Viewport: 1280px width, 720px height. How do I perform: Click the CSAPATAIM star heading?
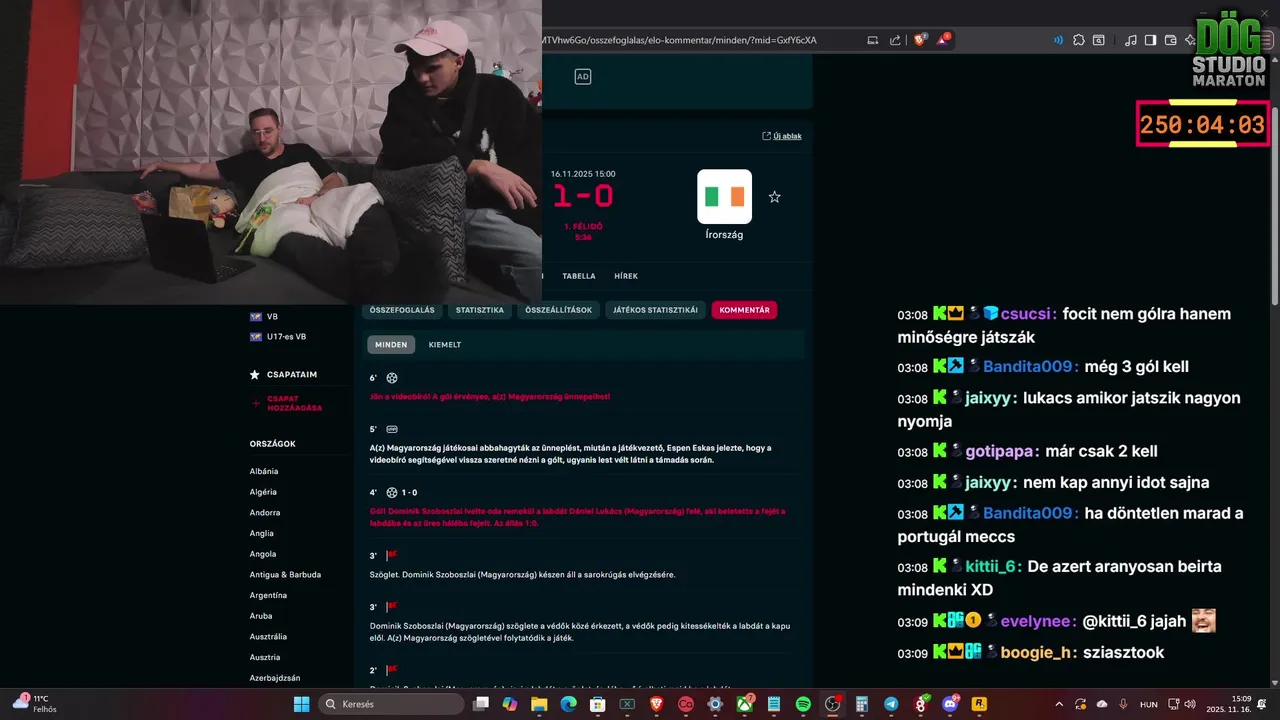tap(283, 375)
